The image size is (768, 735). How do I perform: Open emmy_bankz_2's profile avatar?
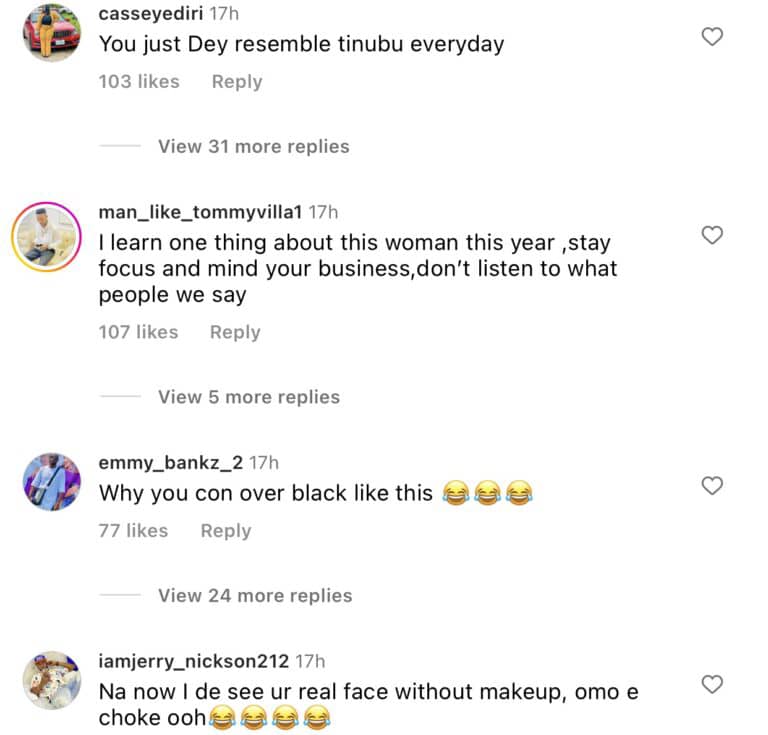[x=51, y=482]
